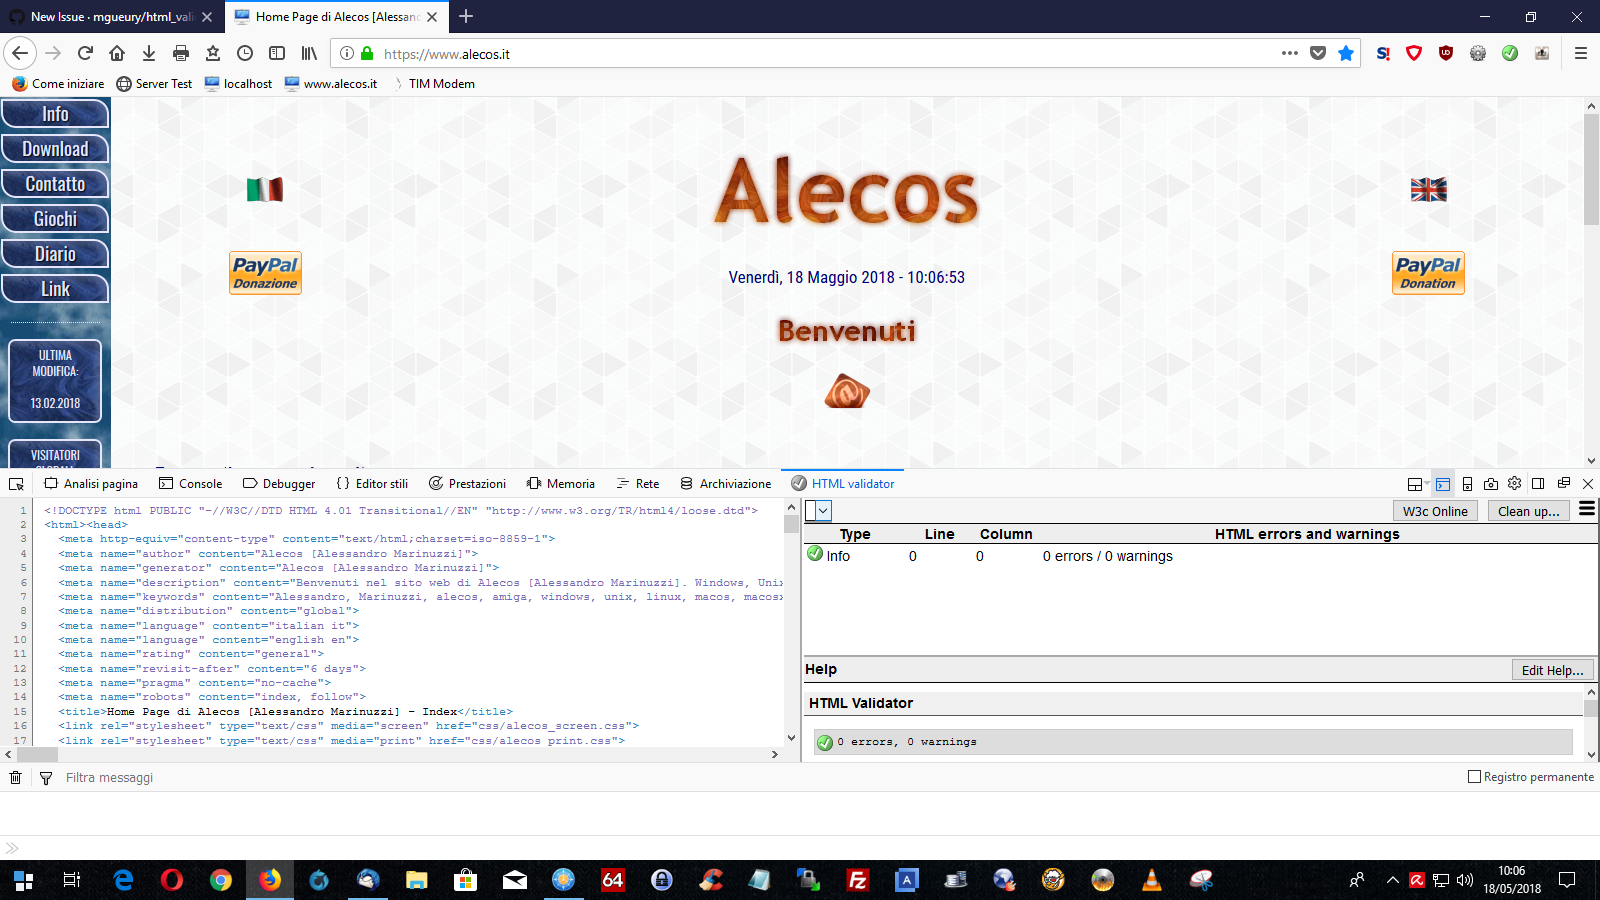The height and width of the screenshot is (900, 1600).
Task: Open the uBlock Origin extension icon
Action: tap(1446, 53)
